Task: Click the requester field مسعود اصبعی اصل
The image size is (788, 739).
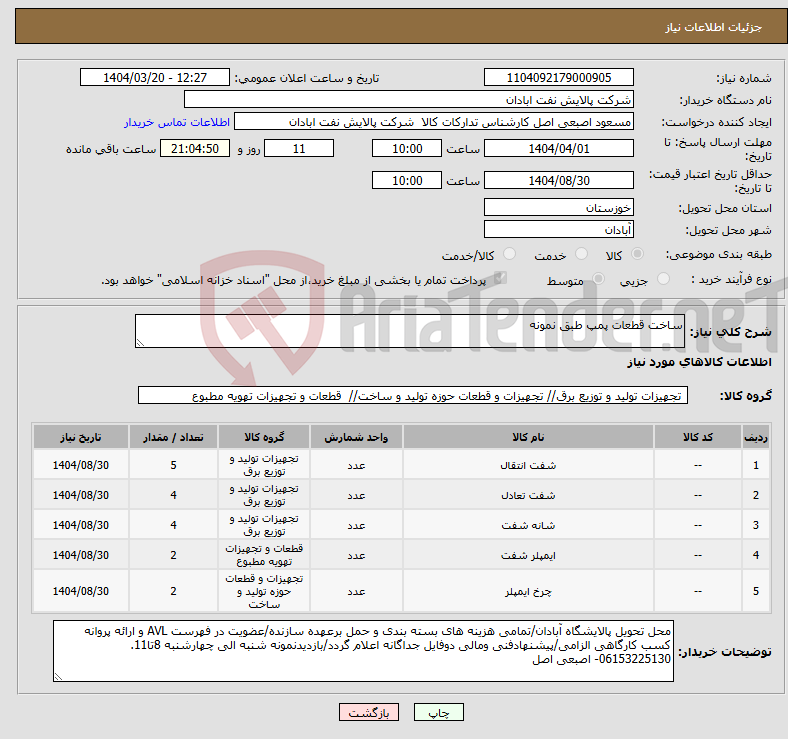Action: click(x=434, y=122)
